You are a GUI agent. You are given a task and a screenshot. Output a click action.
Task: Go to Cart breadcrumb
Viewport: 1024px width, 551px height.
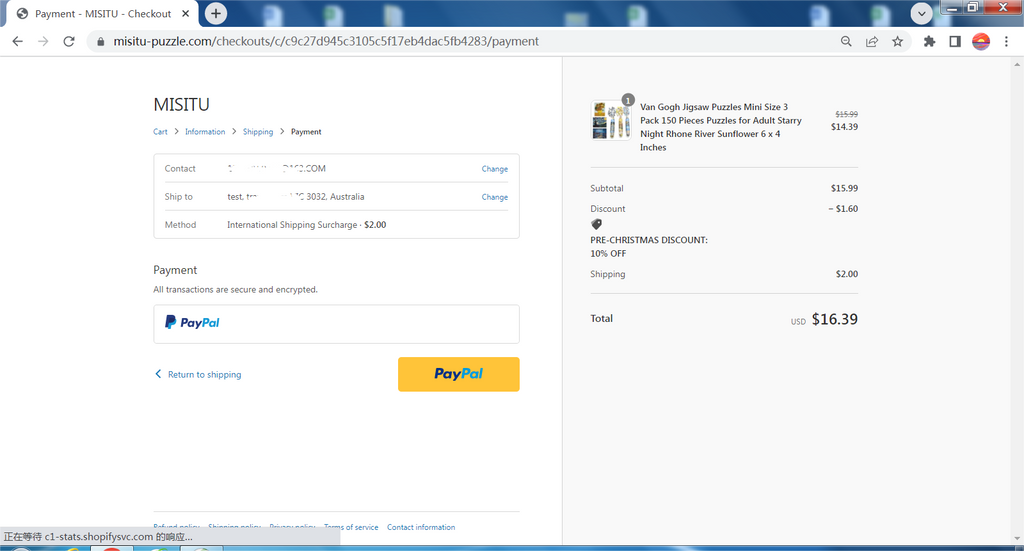click(160, 132)
